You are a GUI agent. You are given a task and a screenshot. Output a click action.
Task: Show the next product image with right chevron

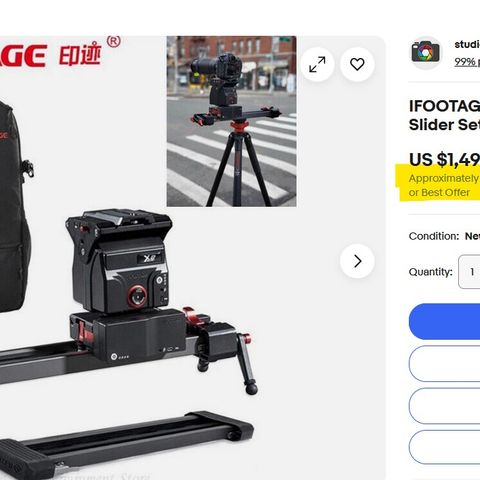pyautogui.click(x=357, y=261)
